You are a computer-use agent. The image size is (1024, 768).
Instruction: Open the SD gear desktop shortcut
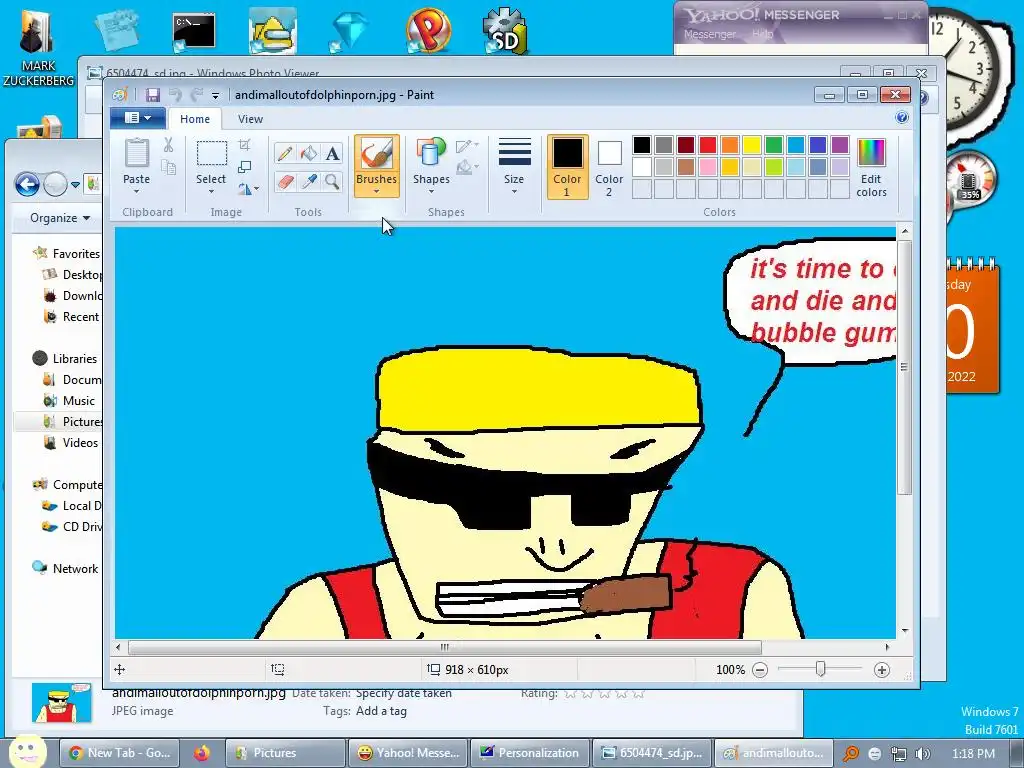[x=506, y=31]
